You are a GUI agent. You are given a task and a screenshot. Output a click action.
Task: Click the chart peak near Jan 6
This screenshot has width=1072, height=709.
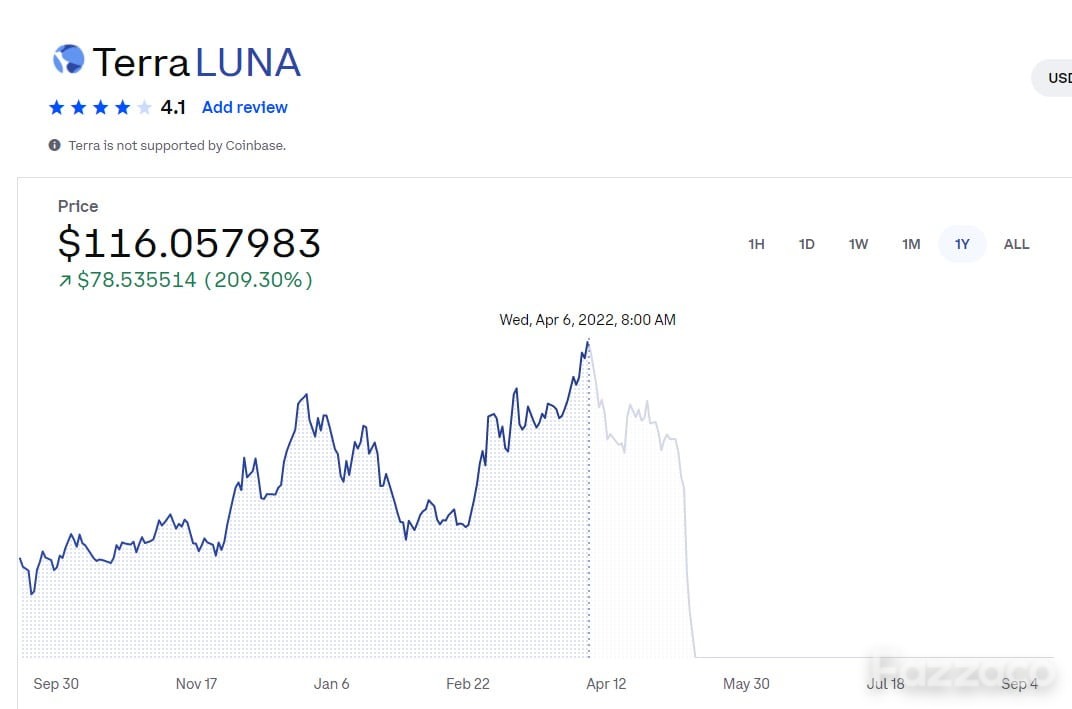306,395
